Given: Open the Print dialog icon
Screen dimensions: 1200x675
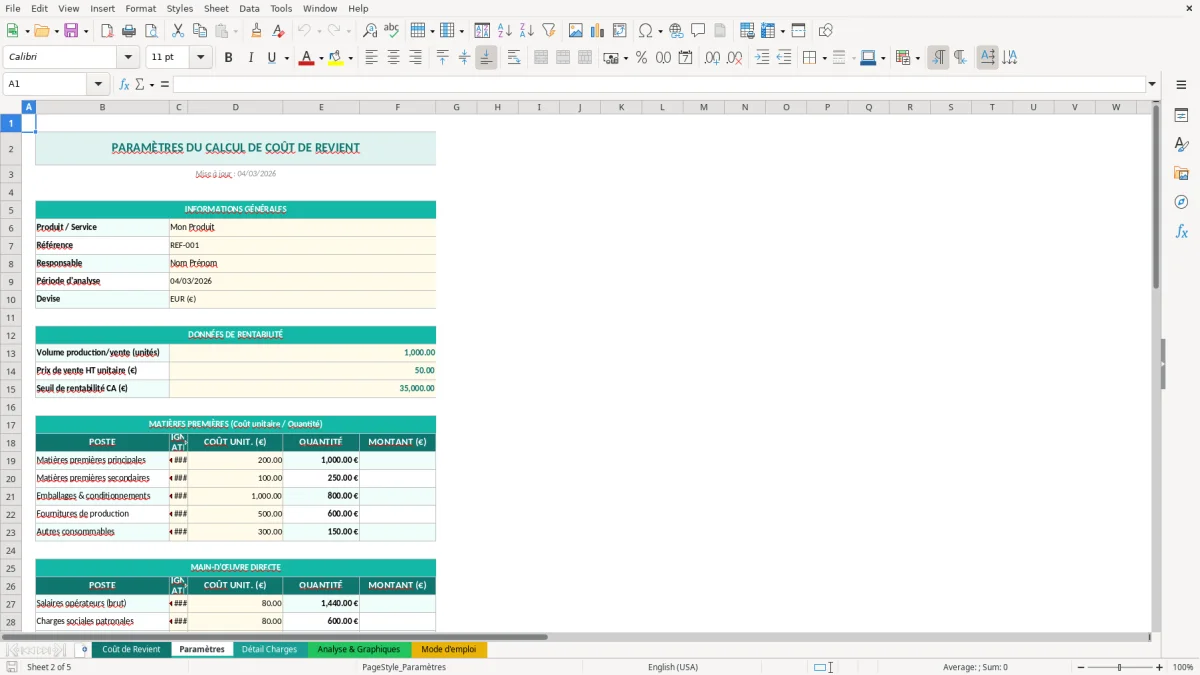Looking at the screenshot, I should coord(129,31).
